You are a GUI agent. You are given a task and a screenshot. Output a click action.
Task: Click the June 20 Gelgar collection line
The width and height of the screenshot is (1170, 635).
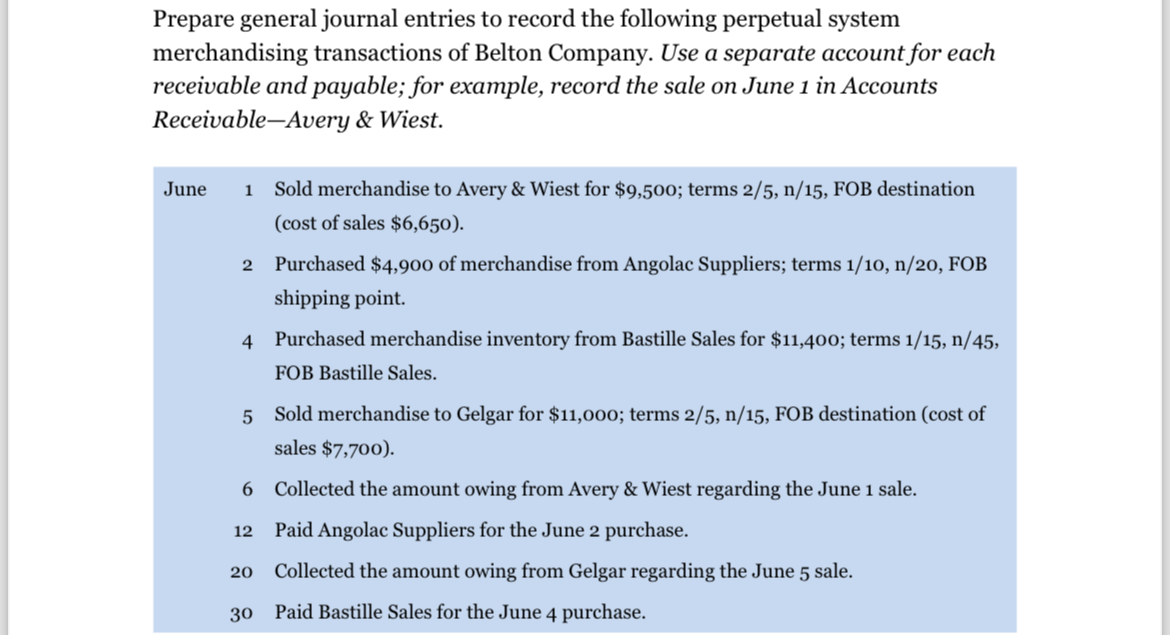pyautogui.click(x=563, y=572)
